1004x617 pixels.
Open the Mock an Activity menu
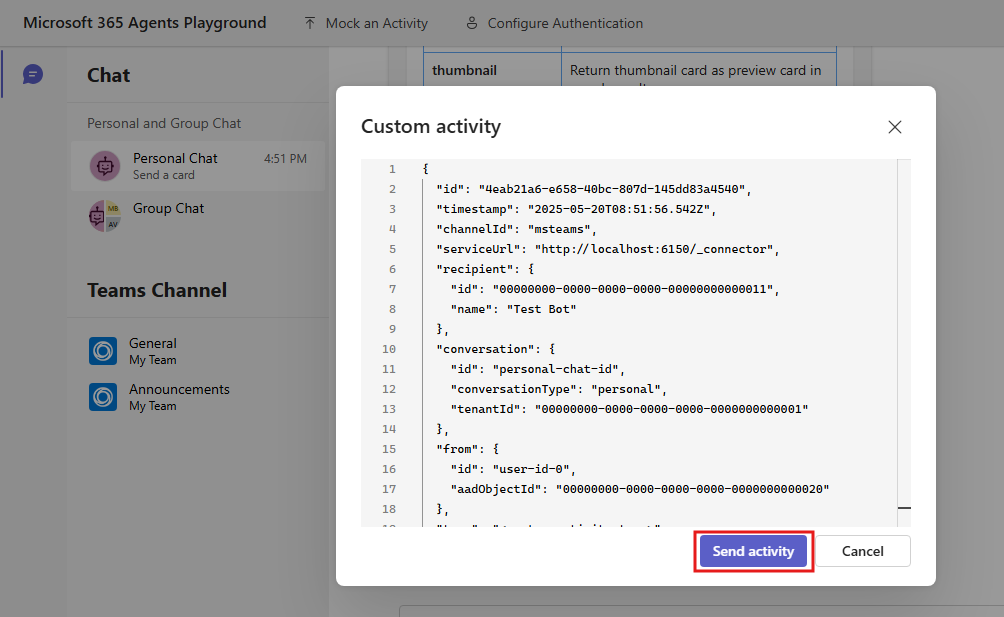pos(366,23)
